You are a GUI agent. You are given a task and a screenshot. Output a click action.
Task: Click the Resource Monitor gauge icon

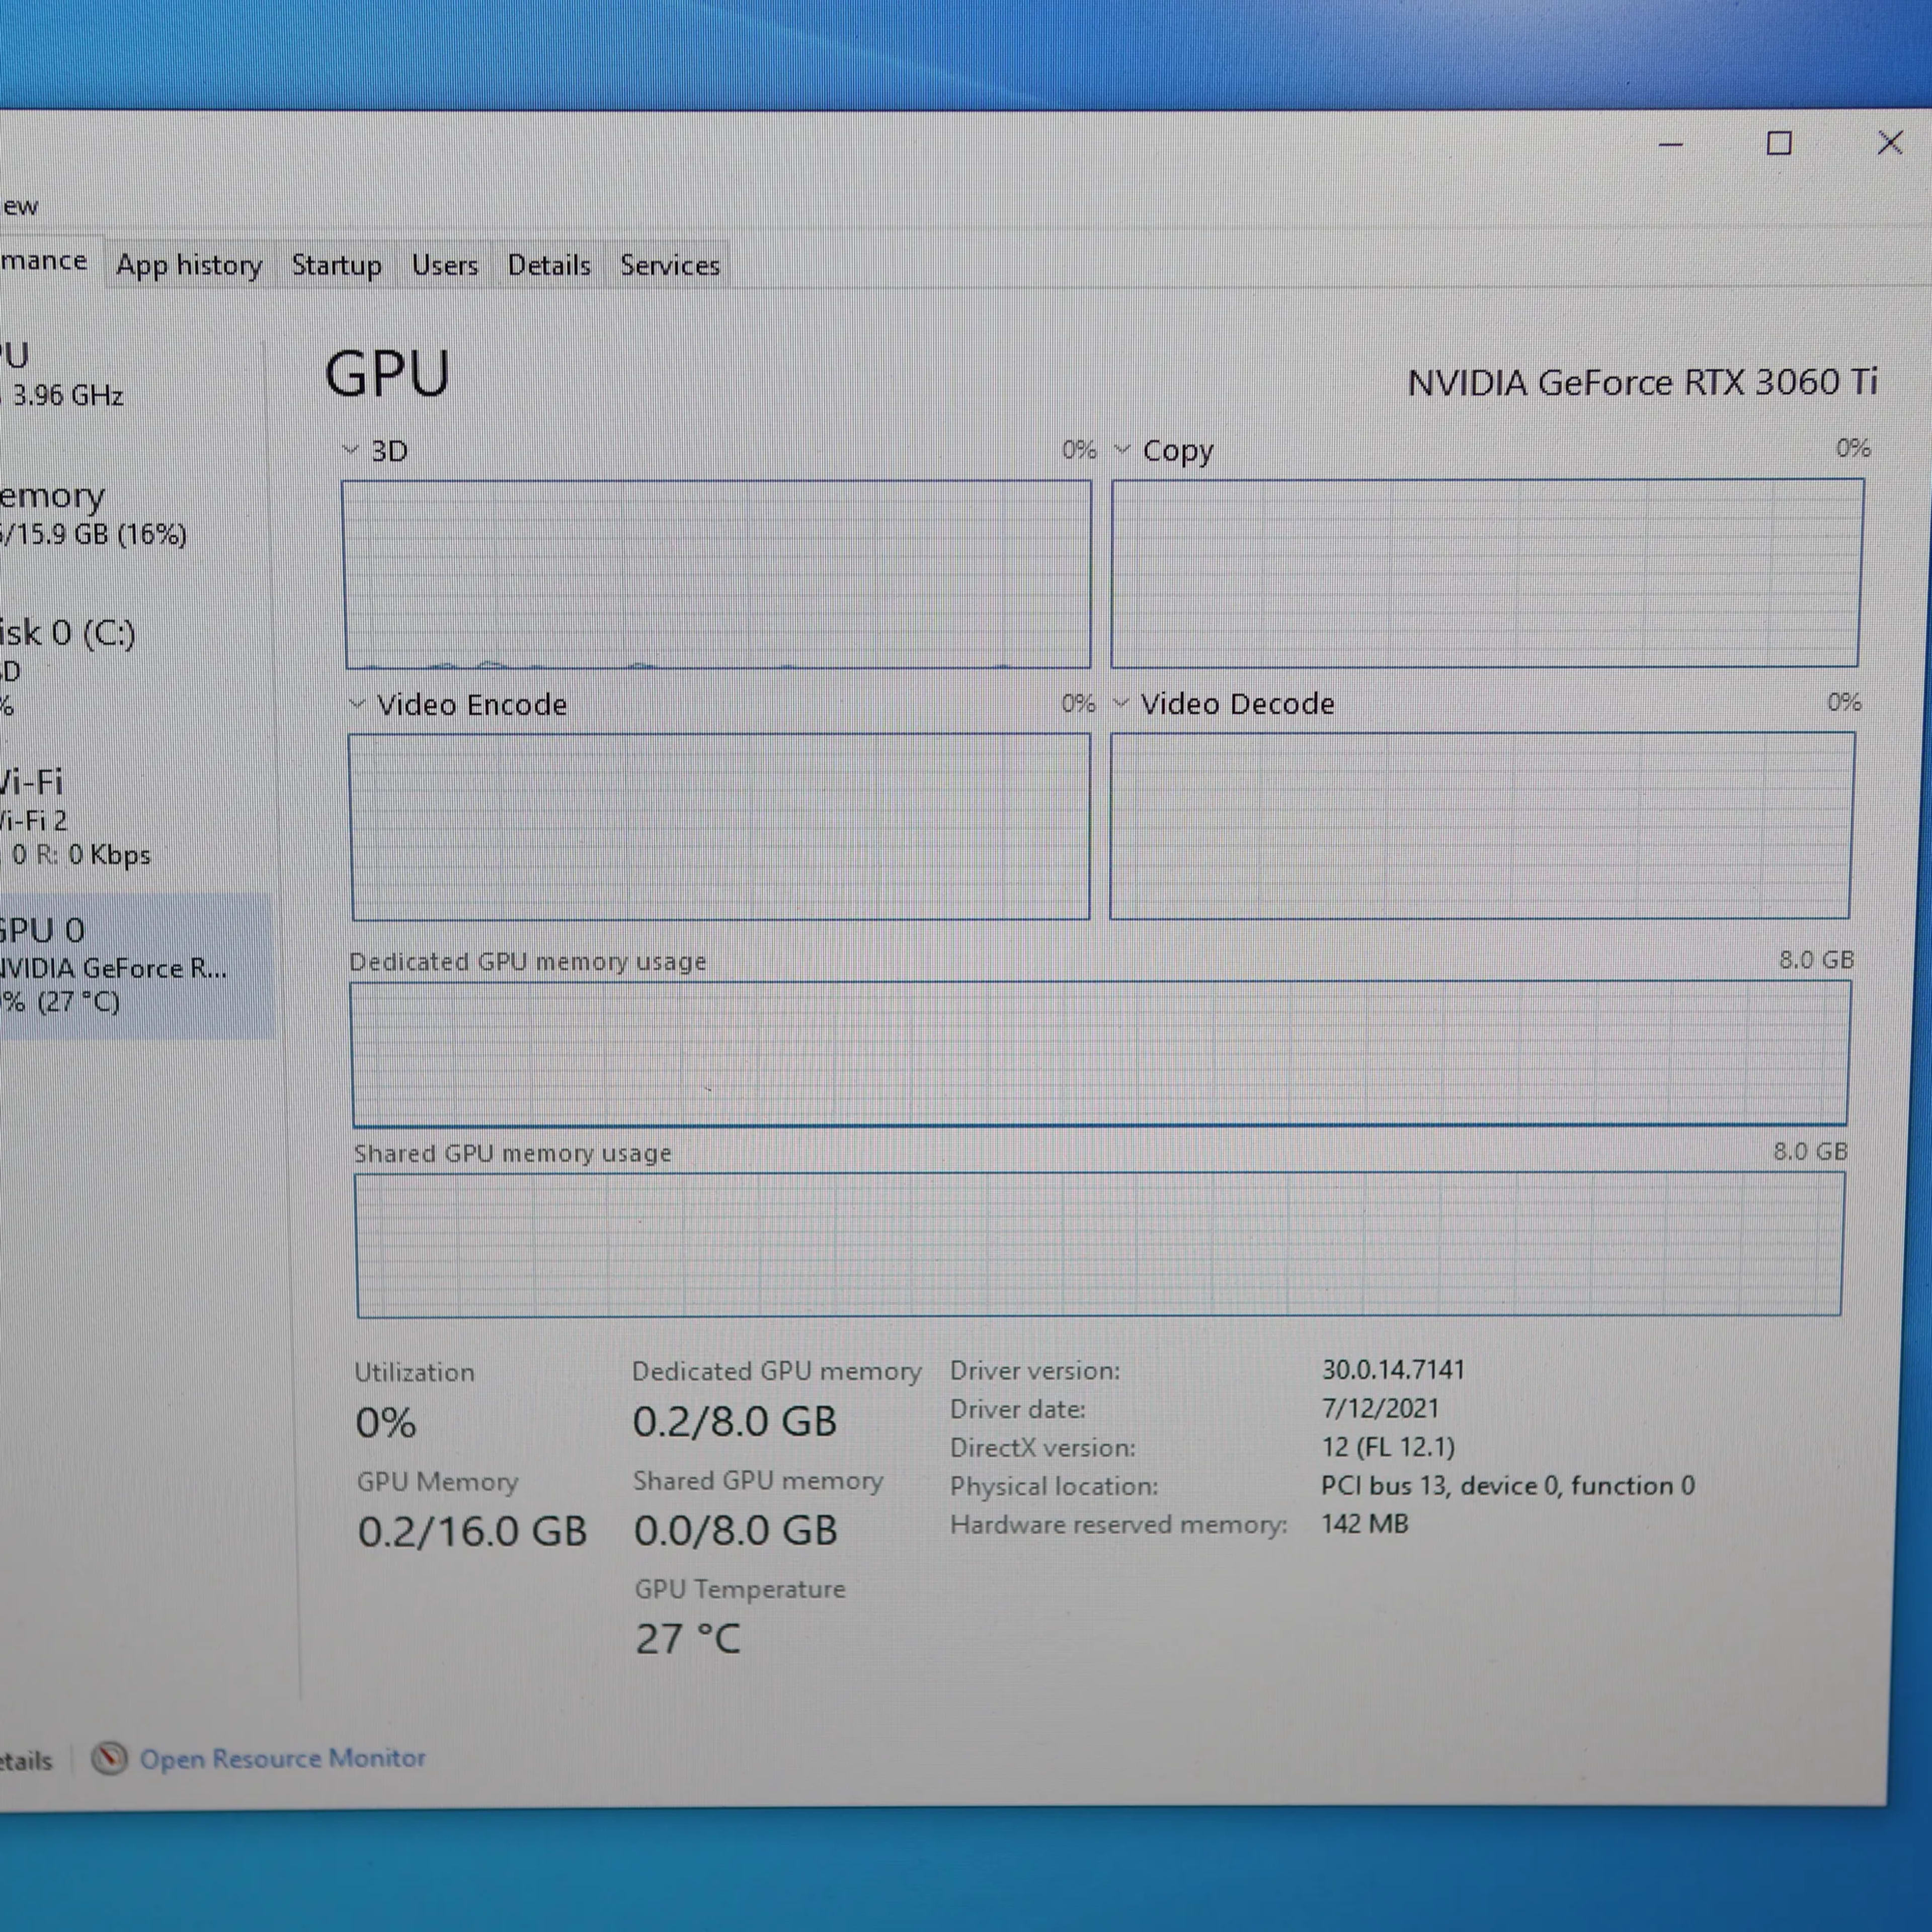109,1758
